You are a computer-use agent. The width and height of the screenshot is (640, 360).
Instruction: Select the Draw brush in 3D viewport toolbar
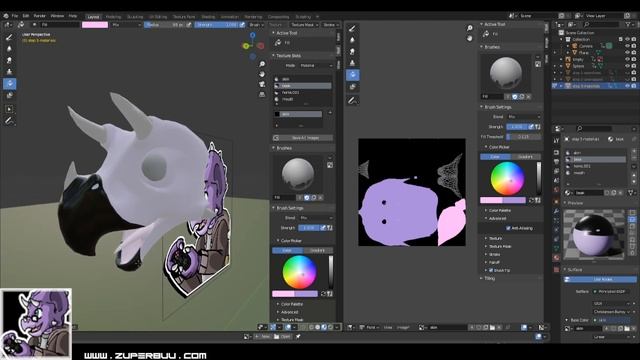pos(9,37)
